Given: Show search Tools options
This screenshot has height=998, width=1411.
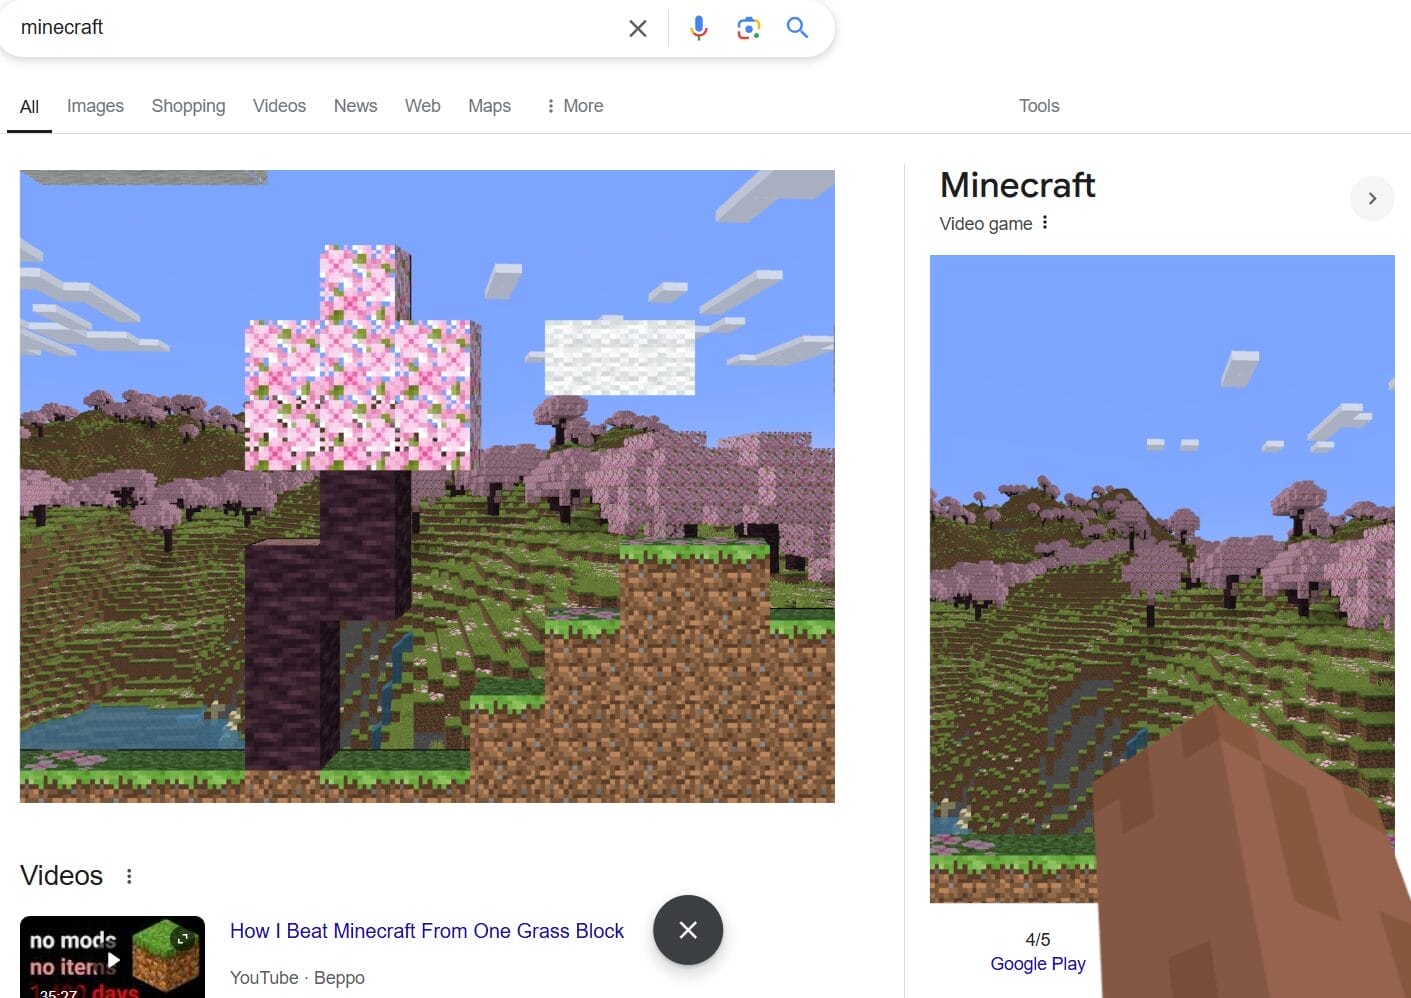Looking at the screenshot, I should (1038, 105).
